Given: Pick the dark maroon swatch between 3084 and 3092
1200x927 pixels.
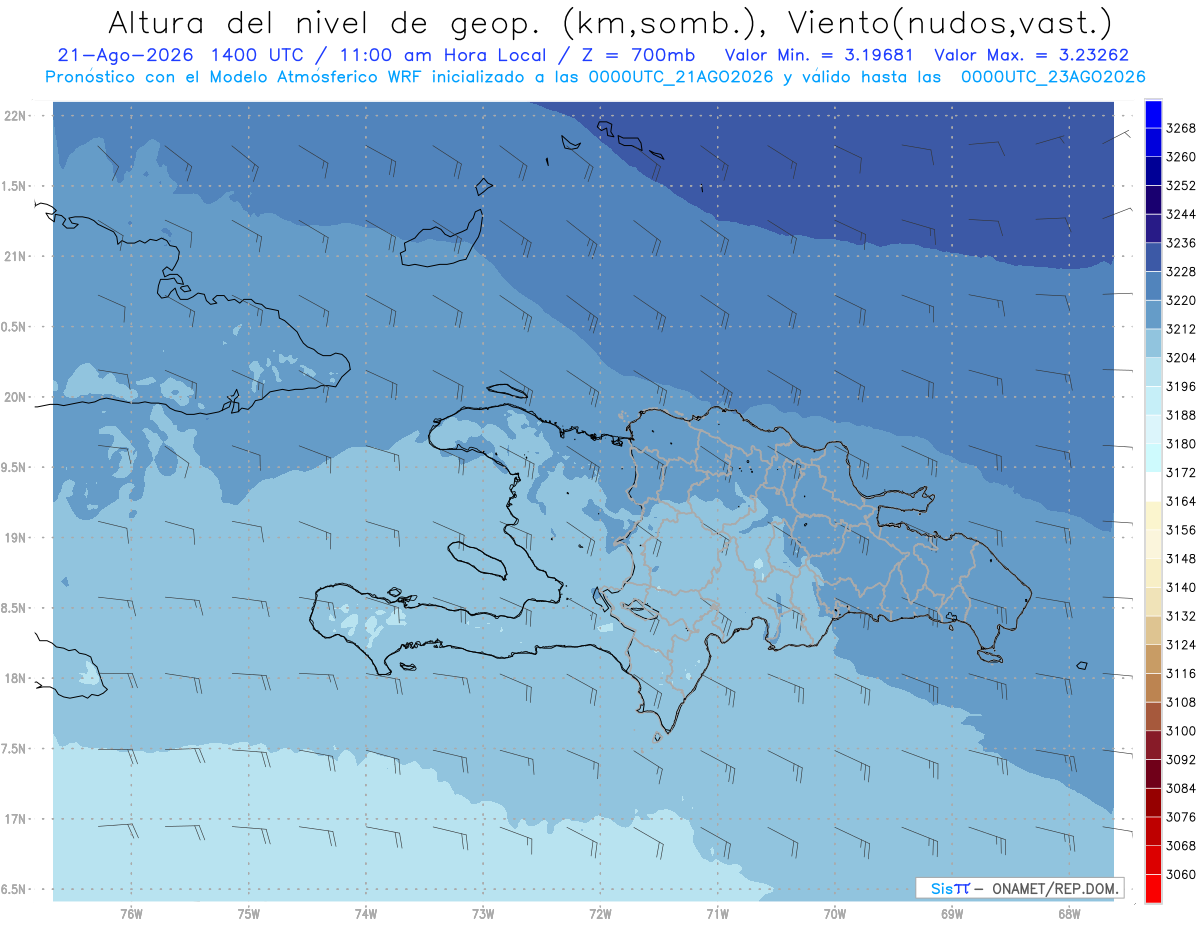Looking at the screenshot, I should (x=1153, y=774).
